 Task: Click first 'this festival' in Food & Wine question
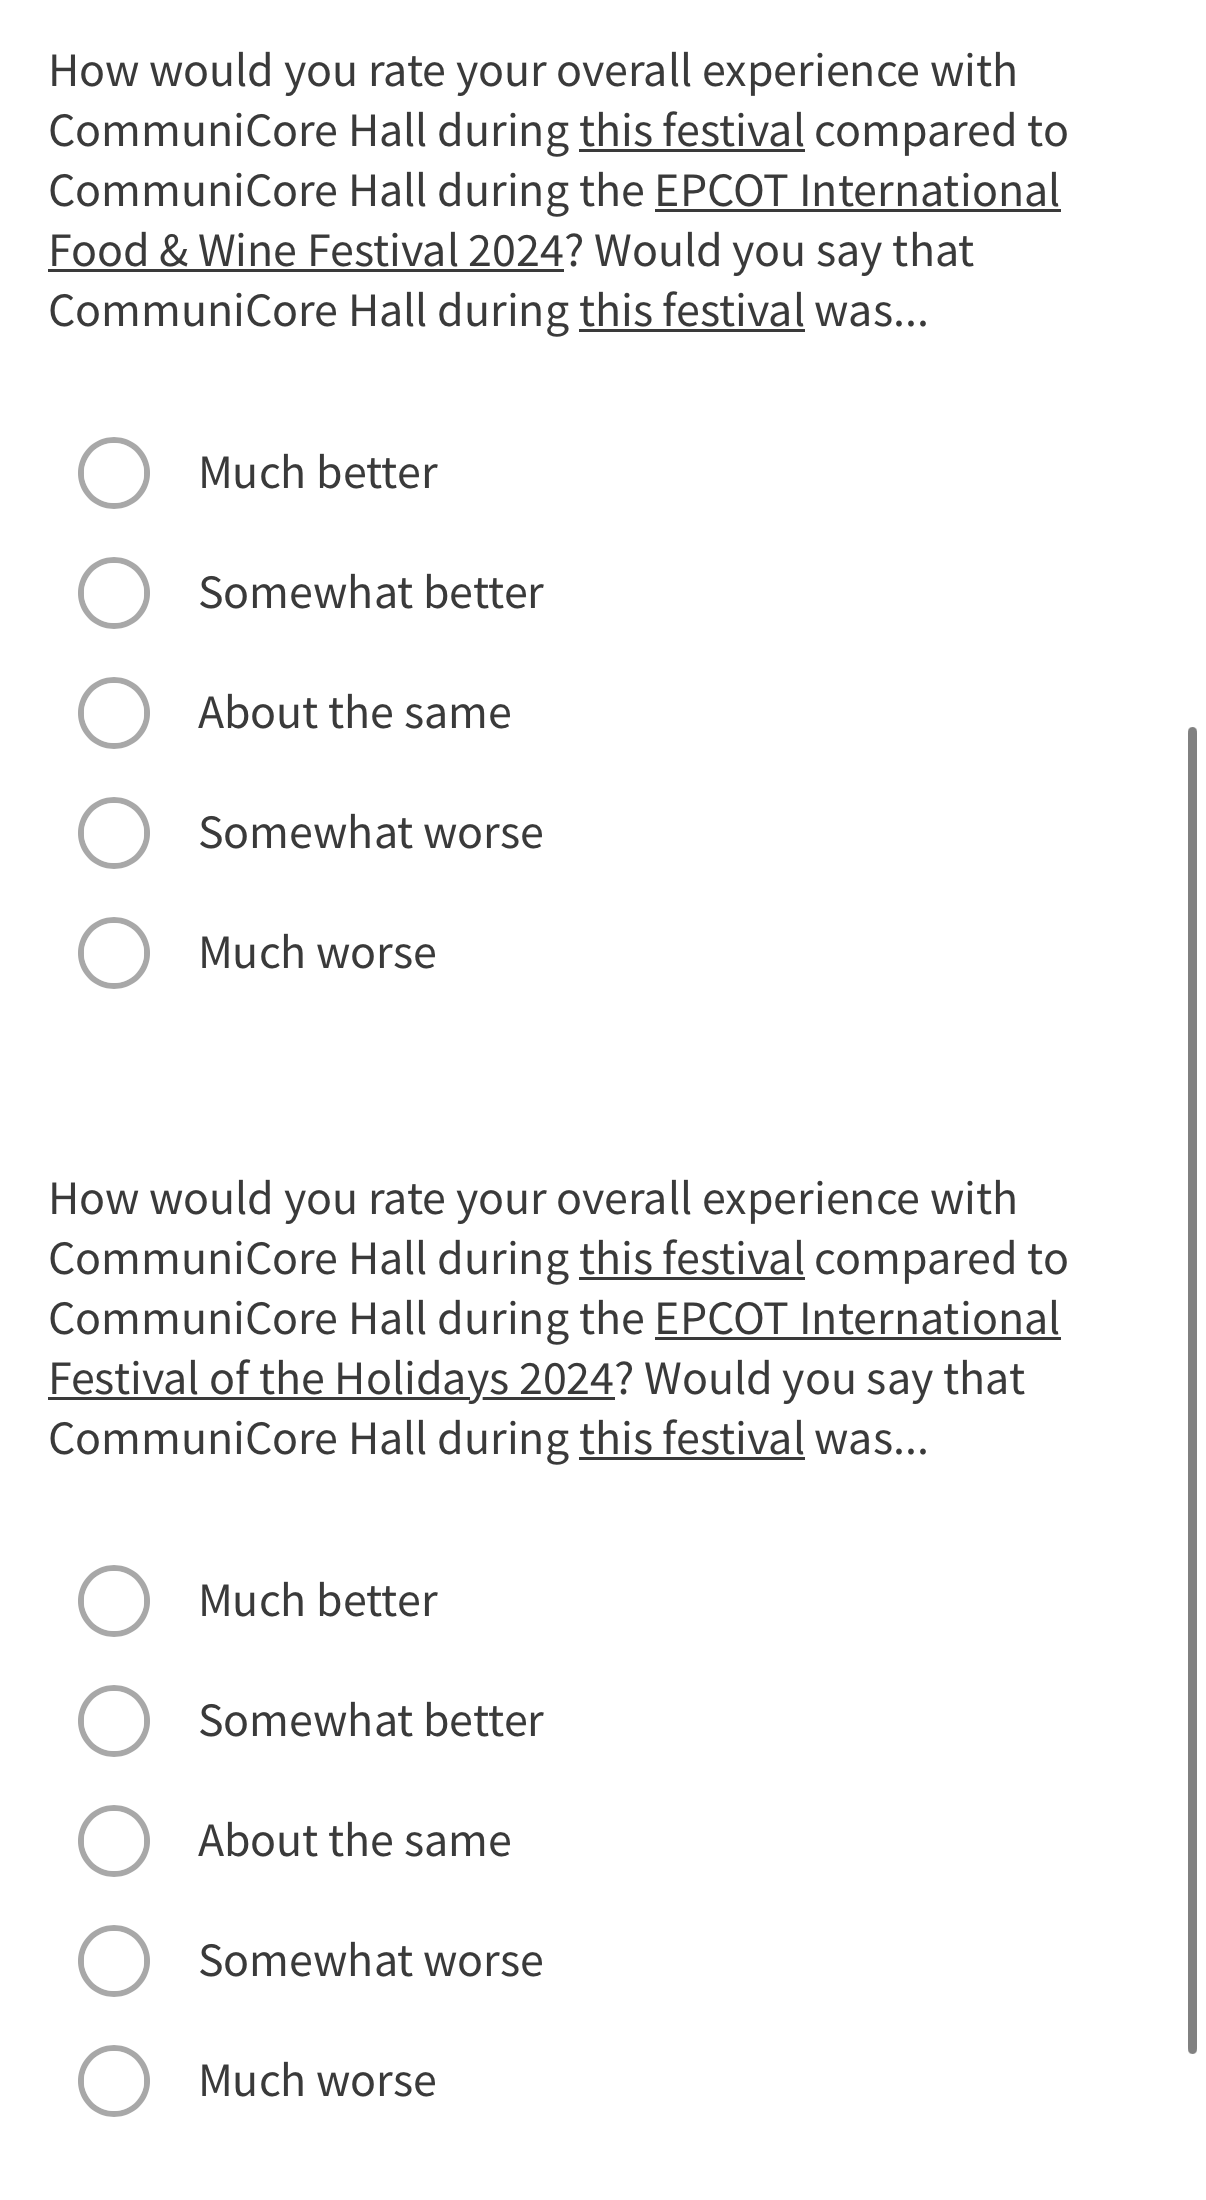[691, 131]
